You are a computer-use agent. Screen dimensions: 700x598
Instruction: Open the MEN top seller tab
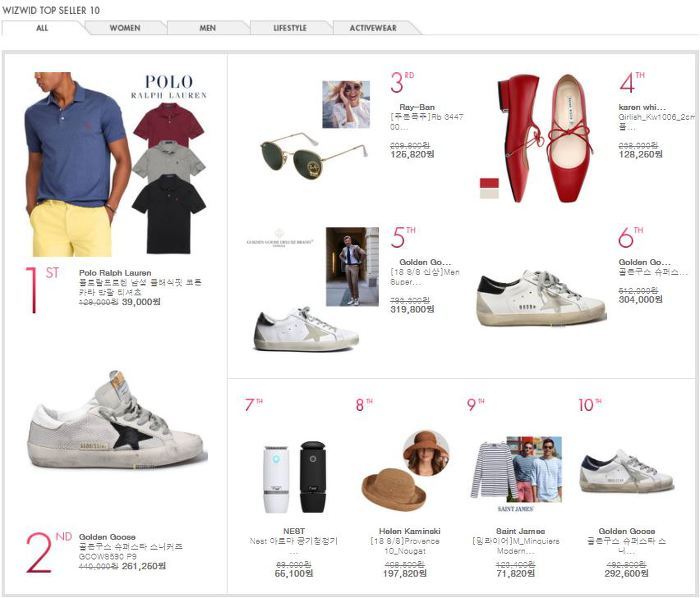click(x=208, y=28)
